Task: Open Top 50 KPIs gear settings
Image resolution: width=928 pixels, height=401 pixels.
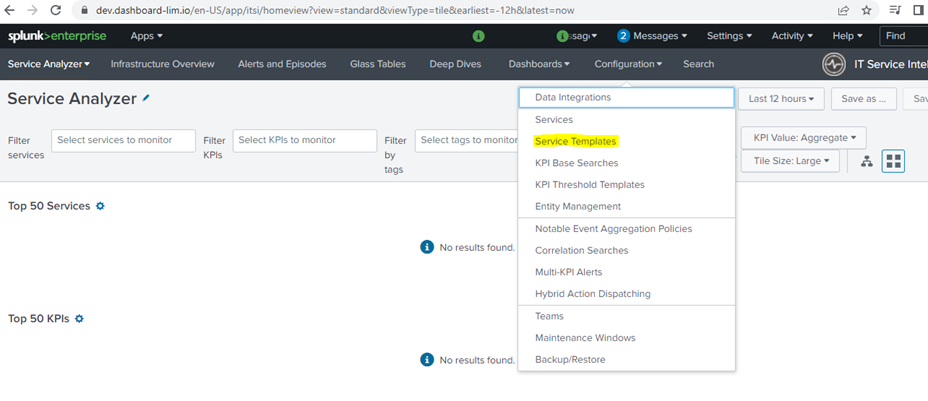Action: (79, 319)
